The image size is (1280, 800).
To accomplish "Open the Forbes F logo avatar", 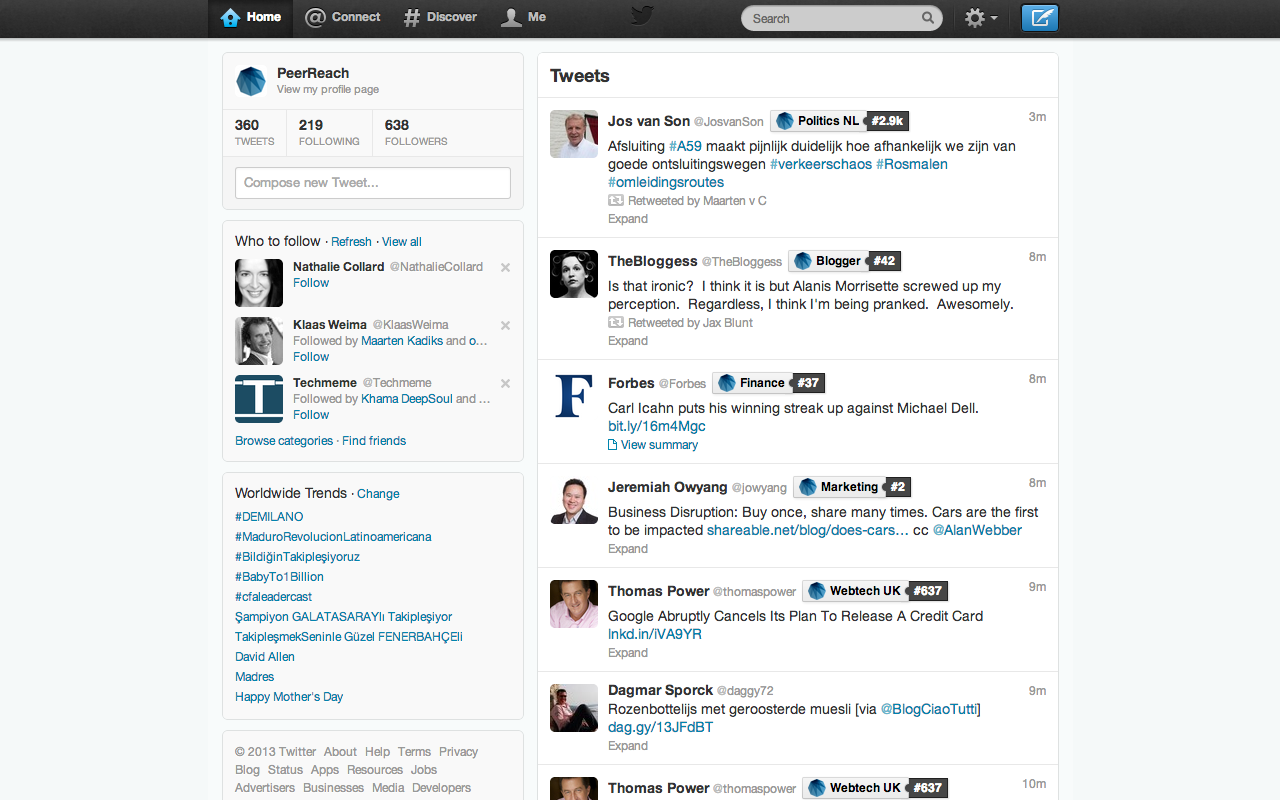I will [x=574, y=396].
